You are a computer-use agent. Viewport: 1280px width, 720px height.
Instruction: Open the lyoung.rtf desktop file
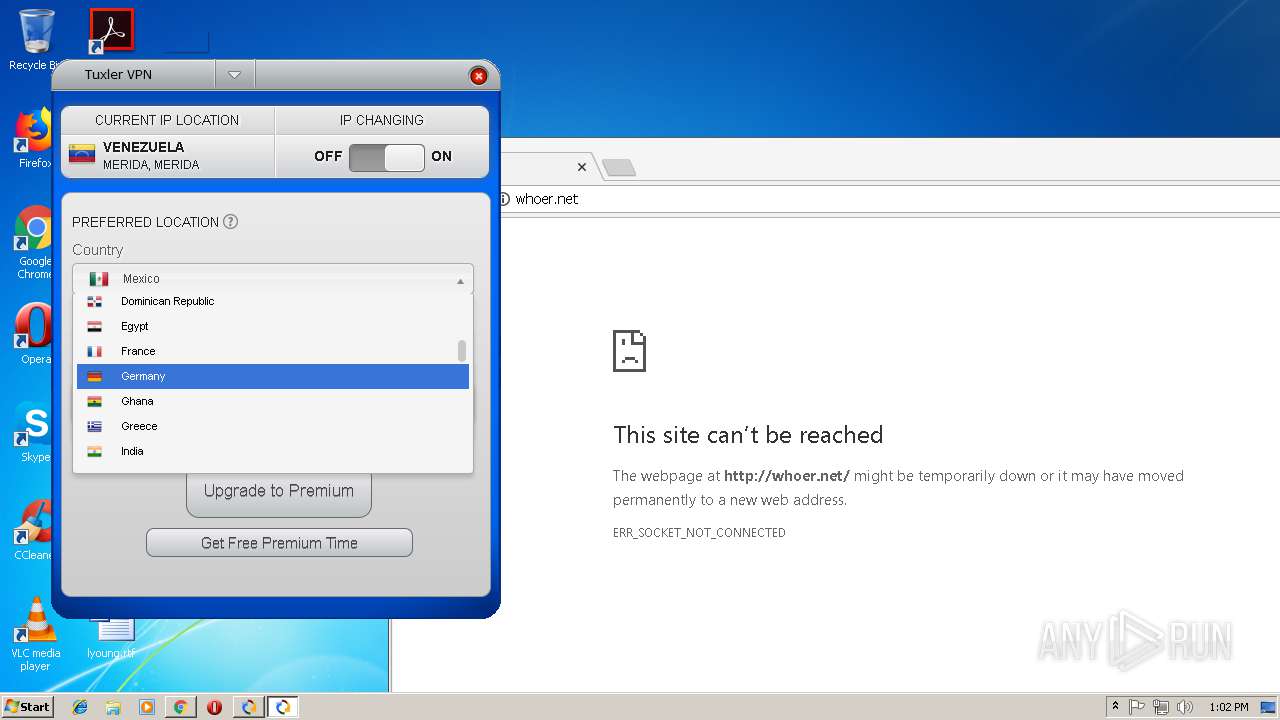pyautogui.click(x=111, y=638)
